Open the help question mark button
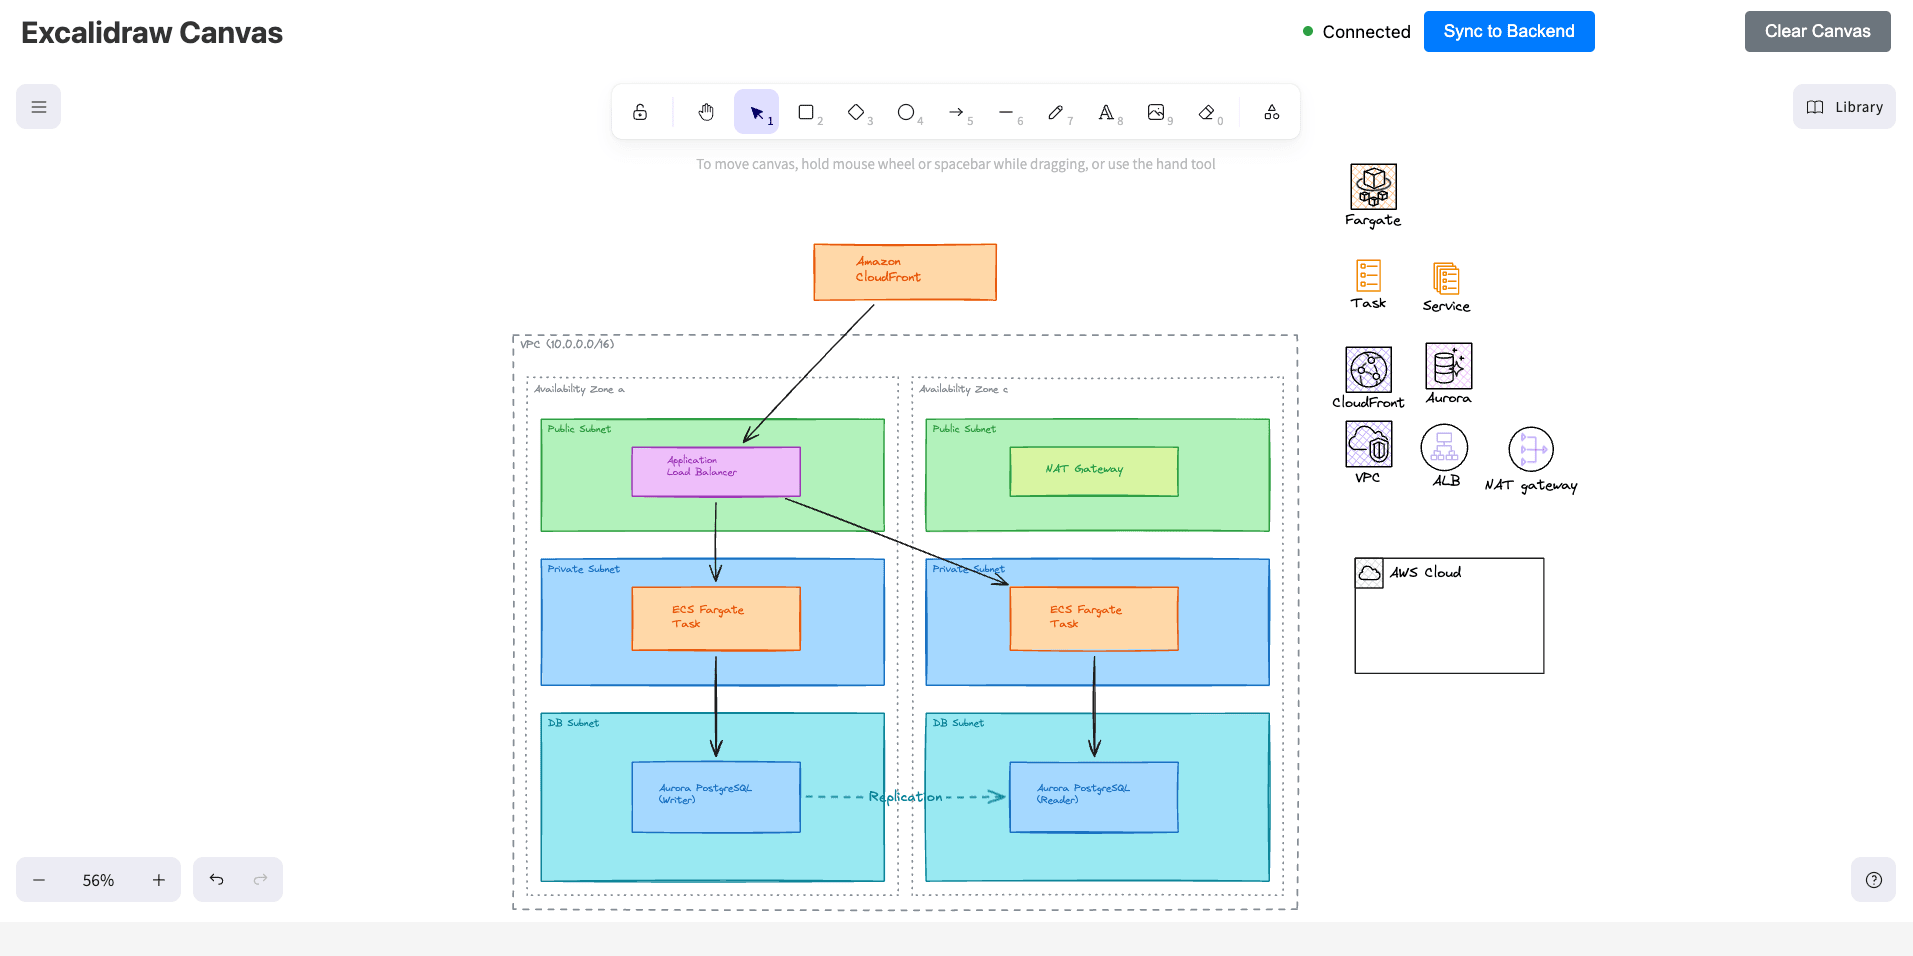Screen dimensions: 1913x956 (1873, 880)
